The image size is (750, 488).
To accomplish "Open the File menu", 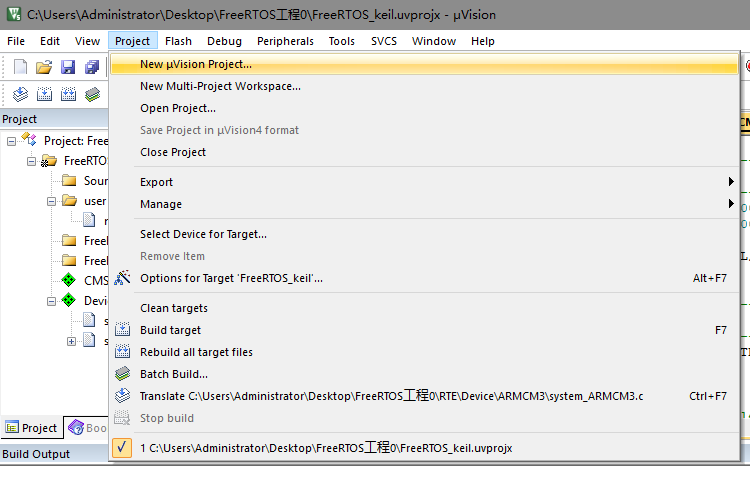I will pos(16,41).
